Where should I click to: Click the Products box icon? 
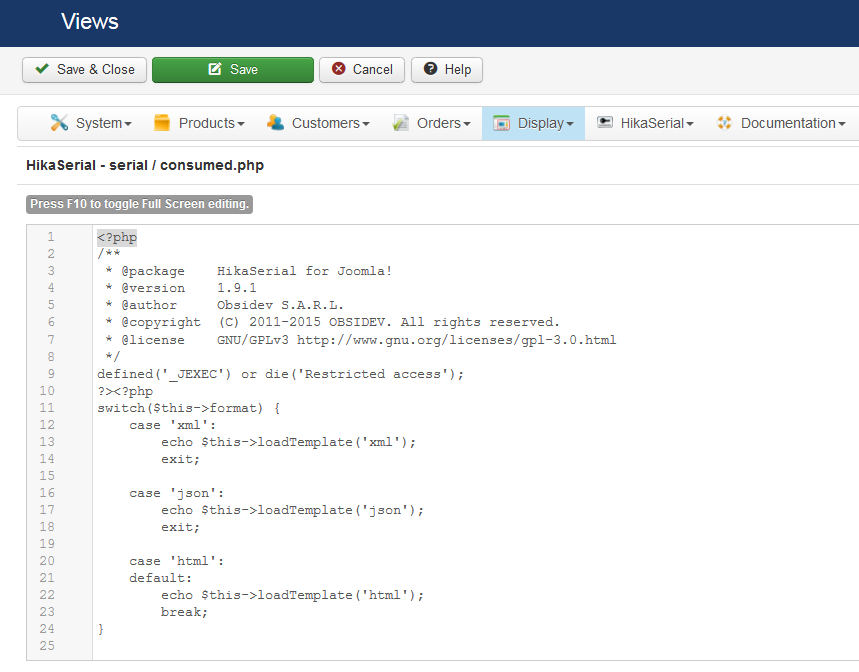coord(162,123)
